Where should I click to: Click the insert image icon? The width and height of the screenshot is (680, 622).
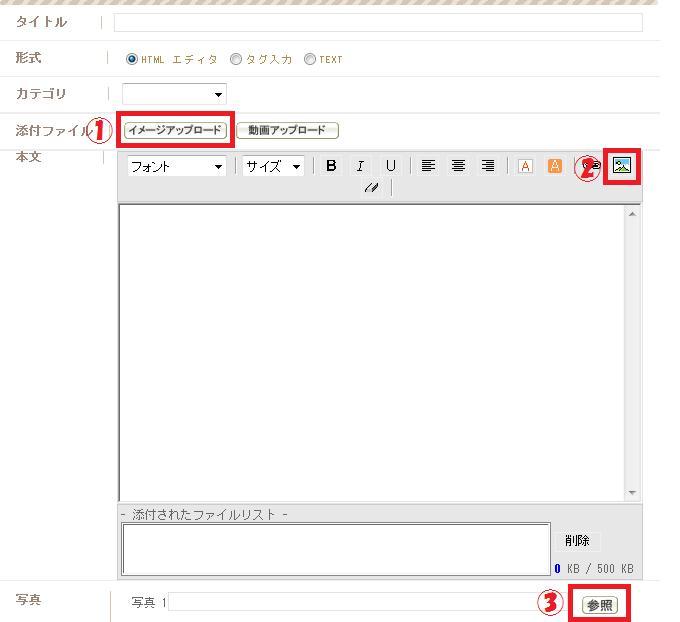tap(622, 166)
